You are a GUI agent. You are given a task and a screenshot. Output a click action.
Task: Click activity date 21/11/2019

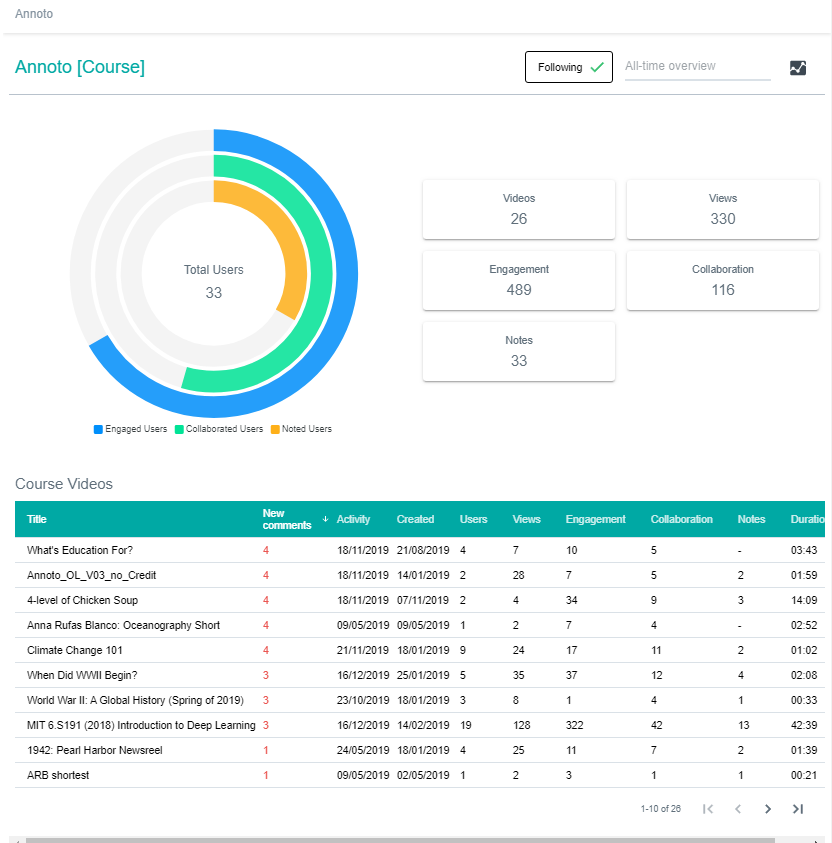click(x=363, y=650)
